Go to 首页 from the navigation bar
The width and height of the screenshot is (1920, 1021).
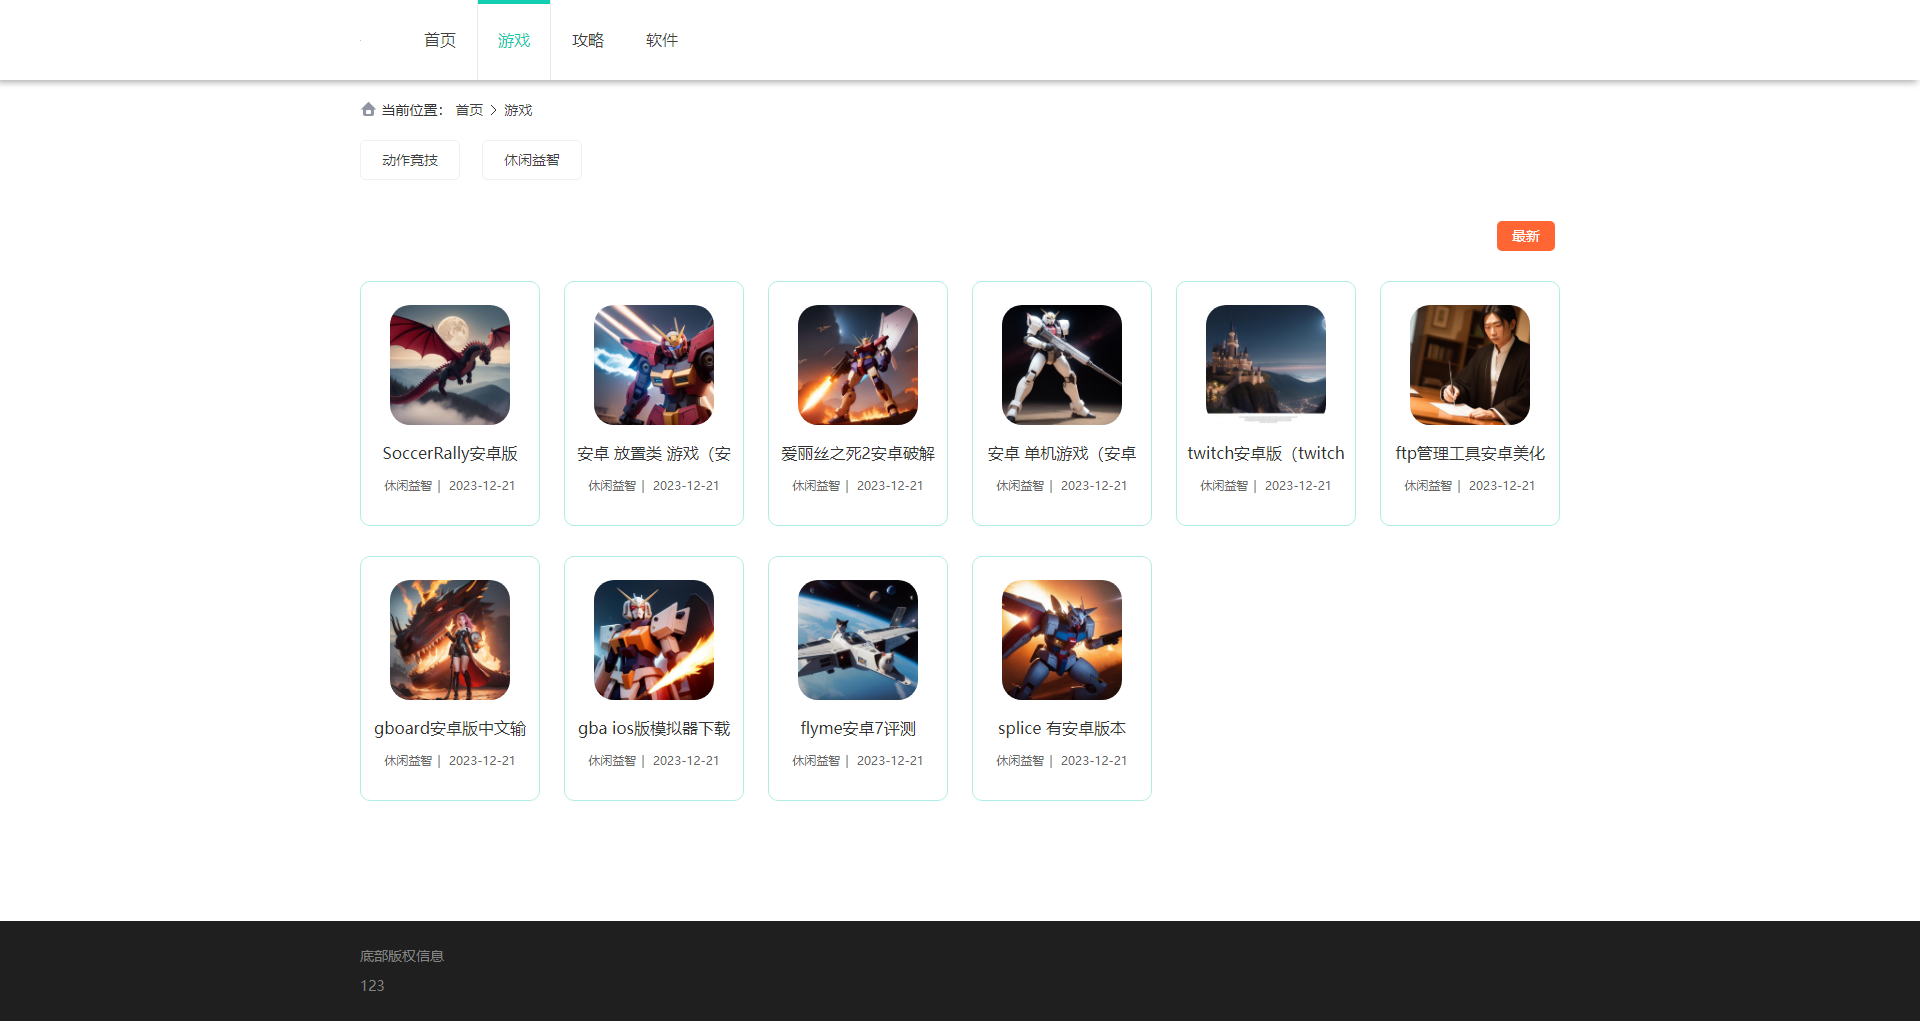click(439, 40)
